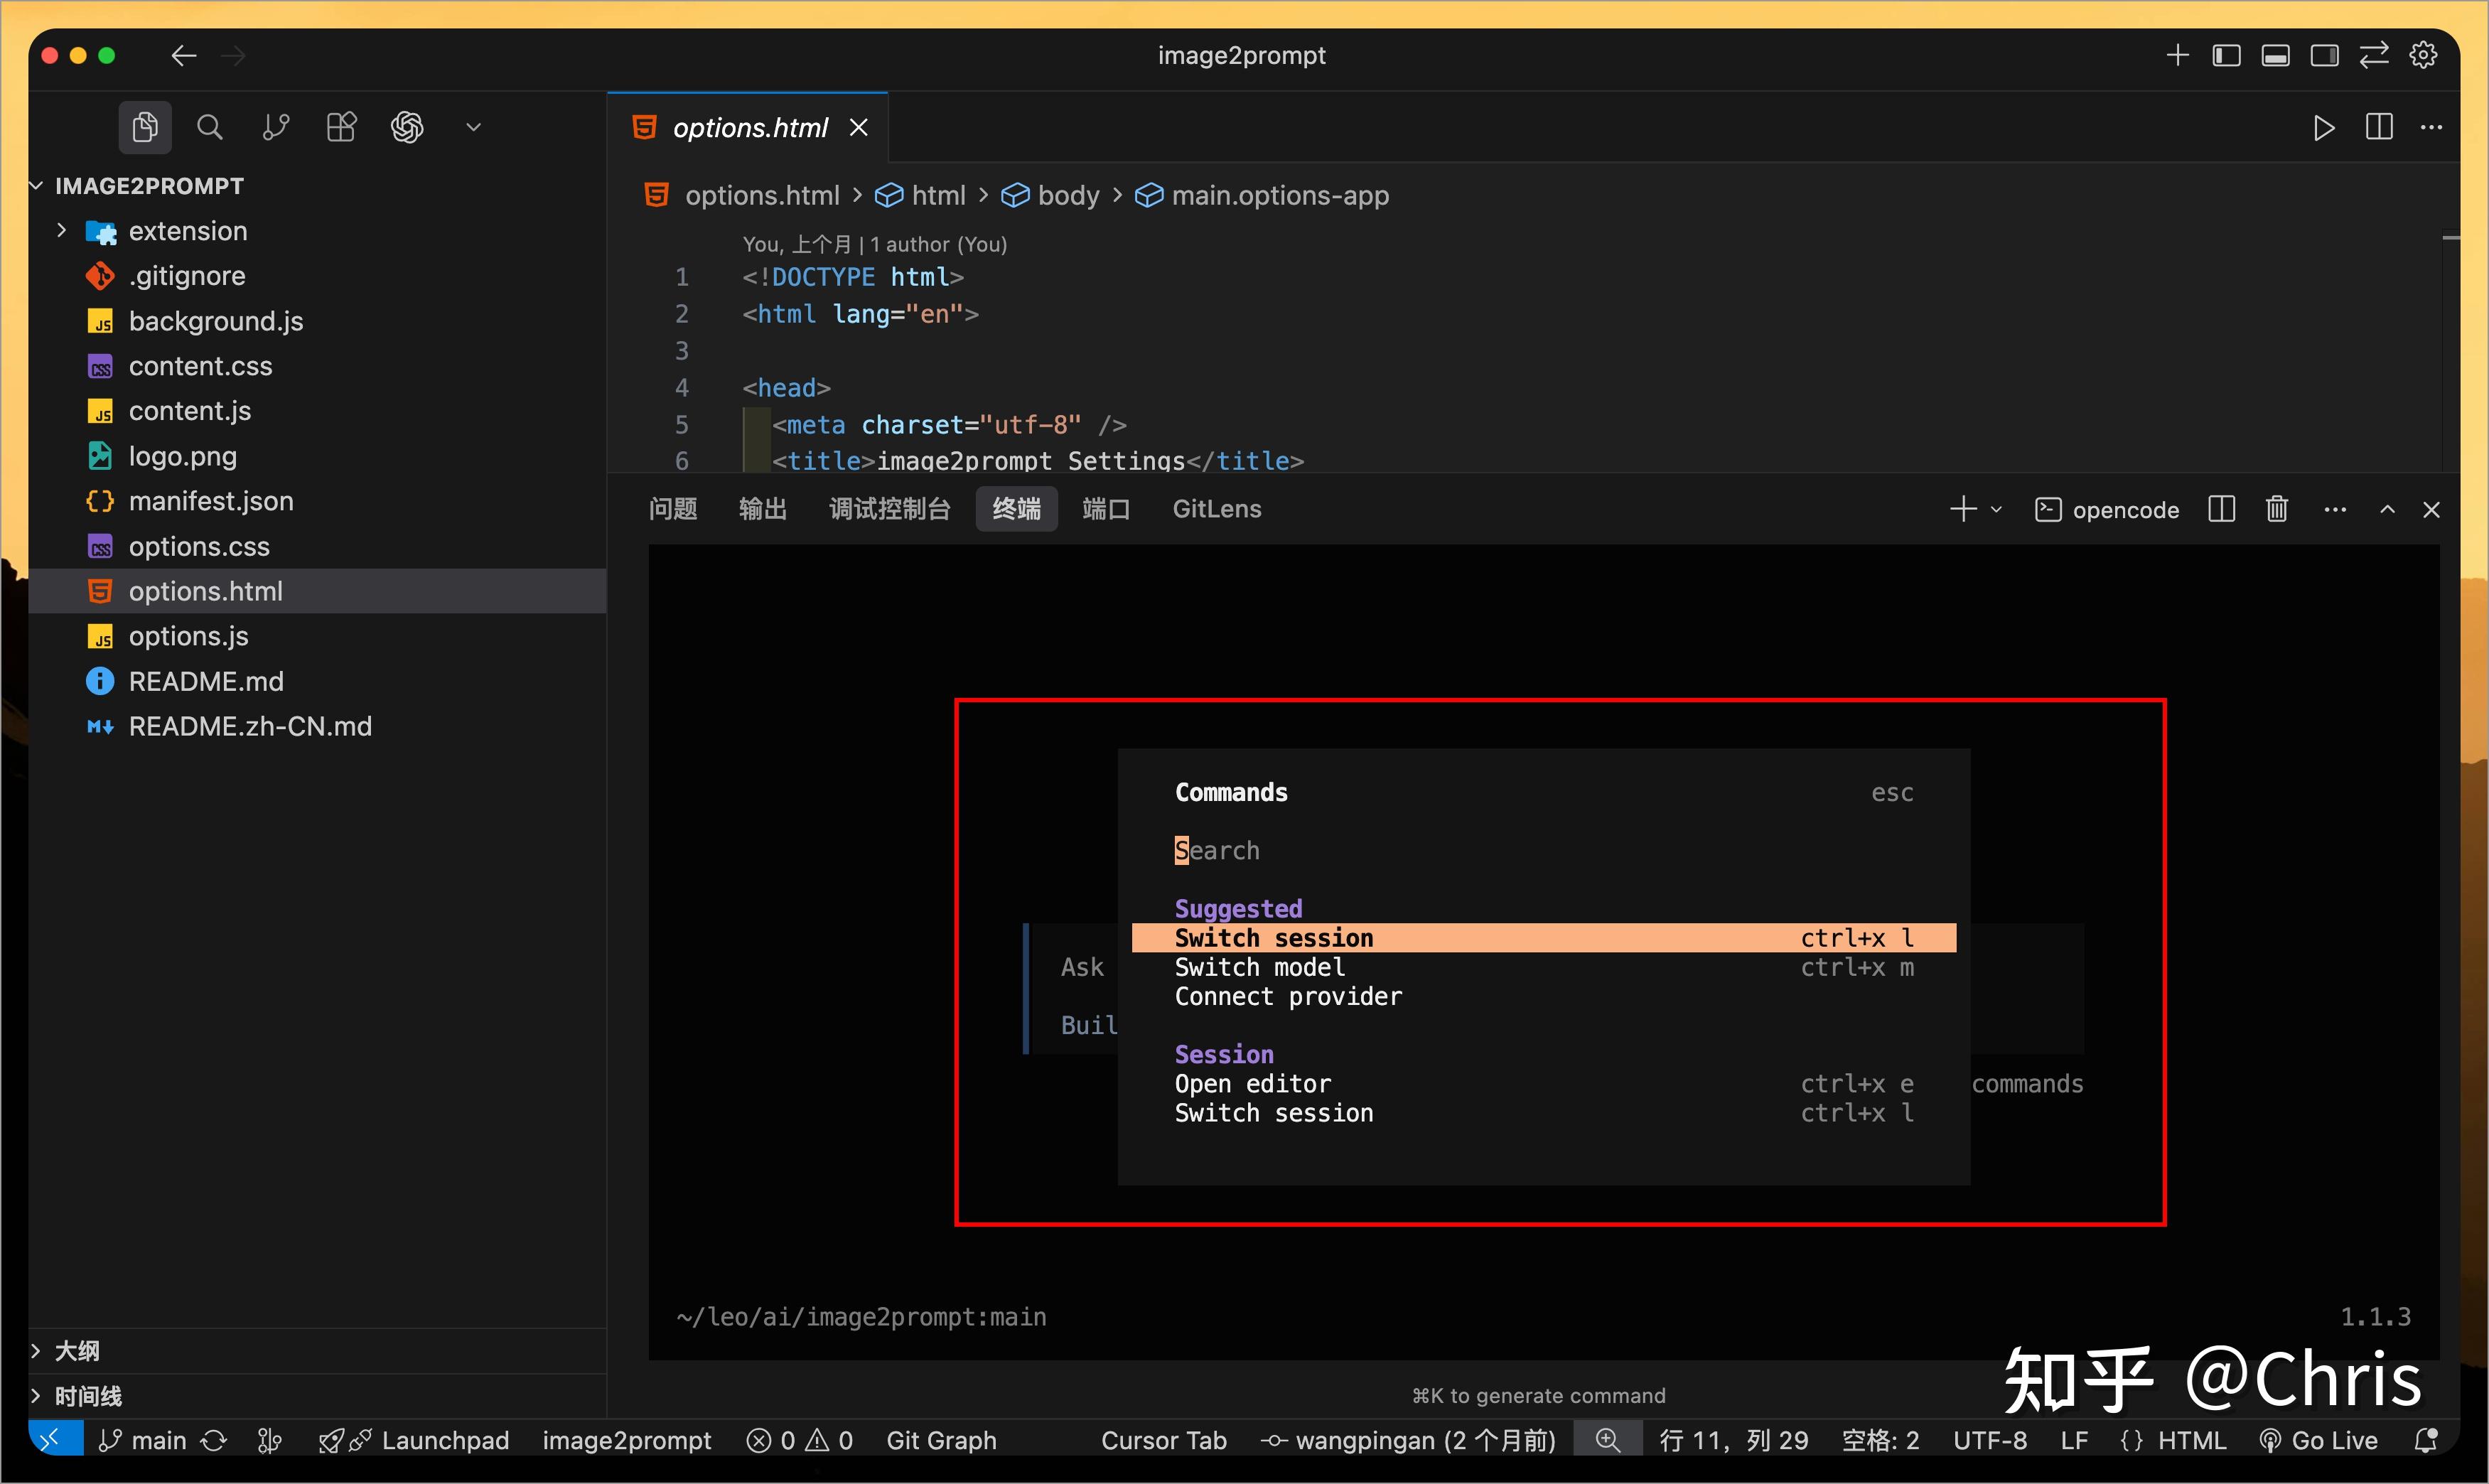Click Git Graph in status bar
Viewport: 2489px width, 1484px height.
[x=941, y=1440]
